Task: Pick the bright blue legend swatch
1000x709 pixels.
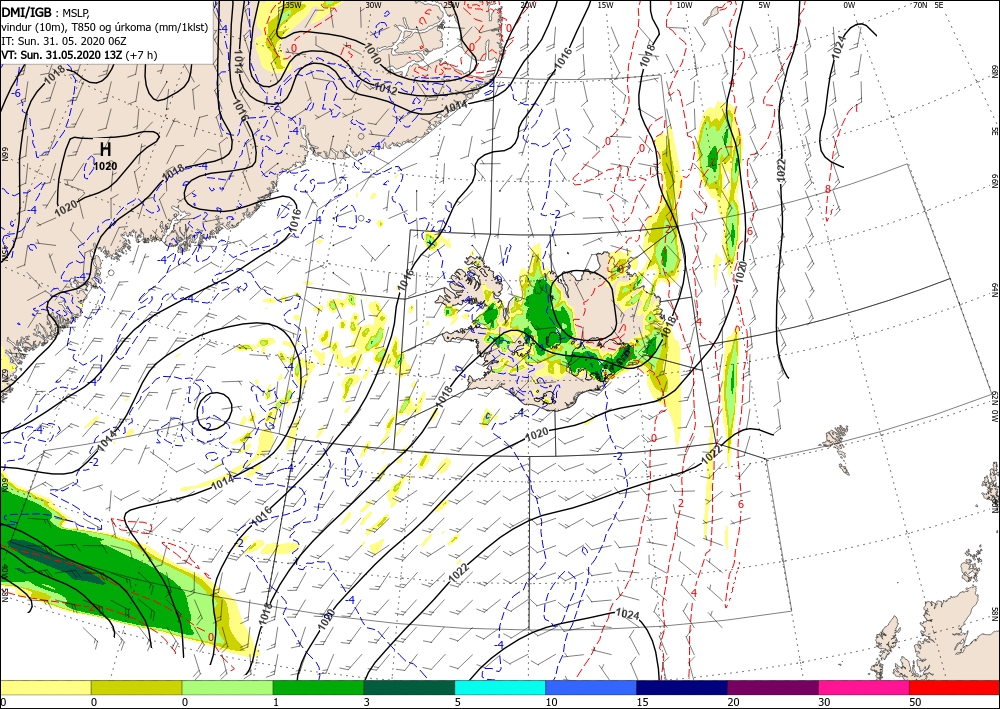Action: click(x=591, y=687)
